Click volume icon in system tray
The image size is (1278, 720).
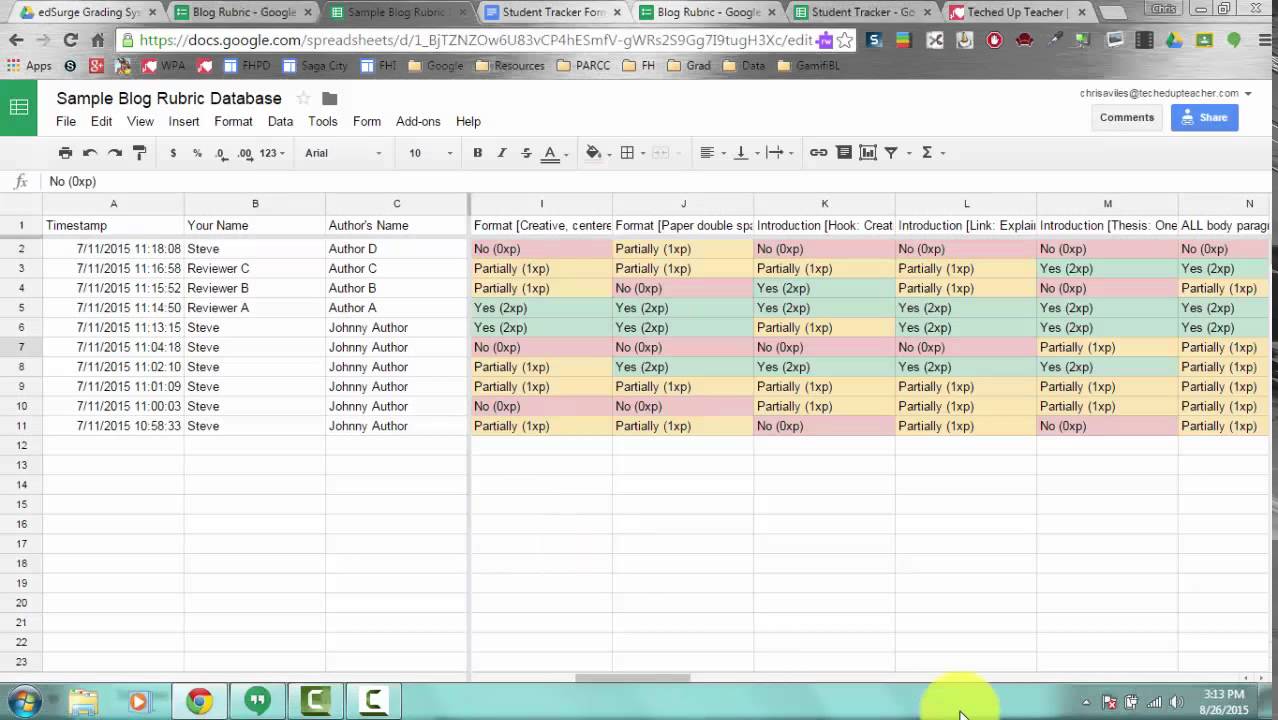click(x=1176, y=702)
